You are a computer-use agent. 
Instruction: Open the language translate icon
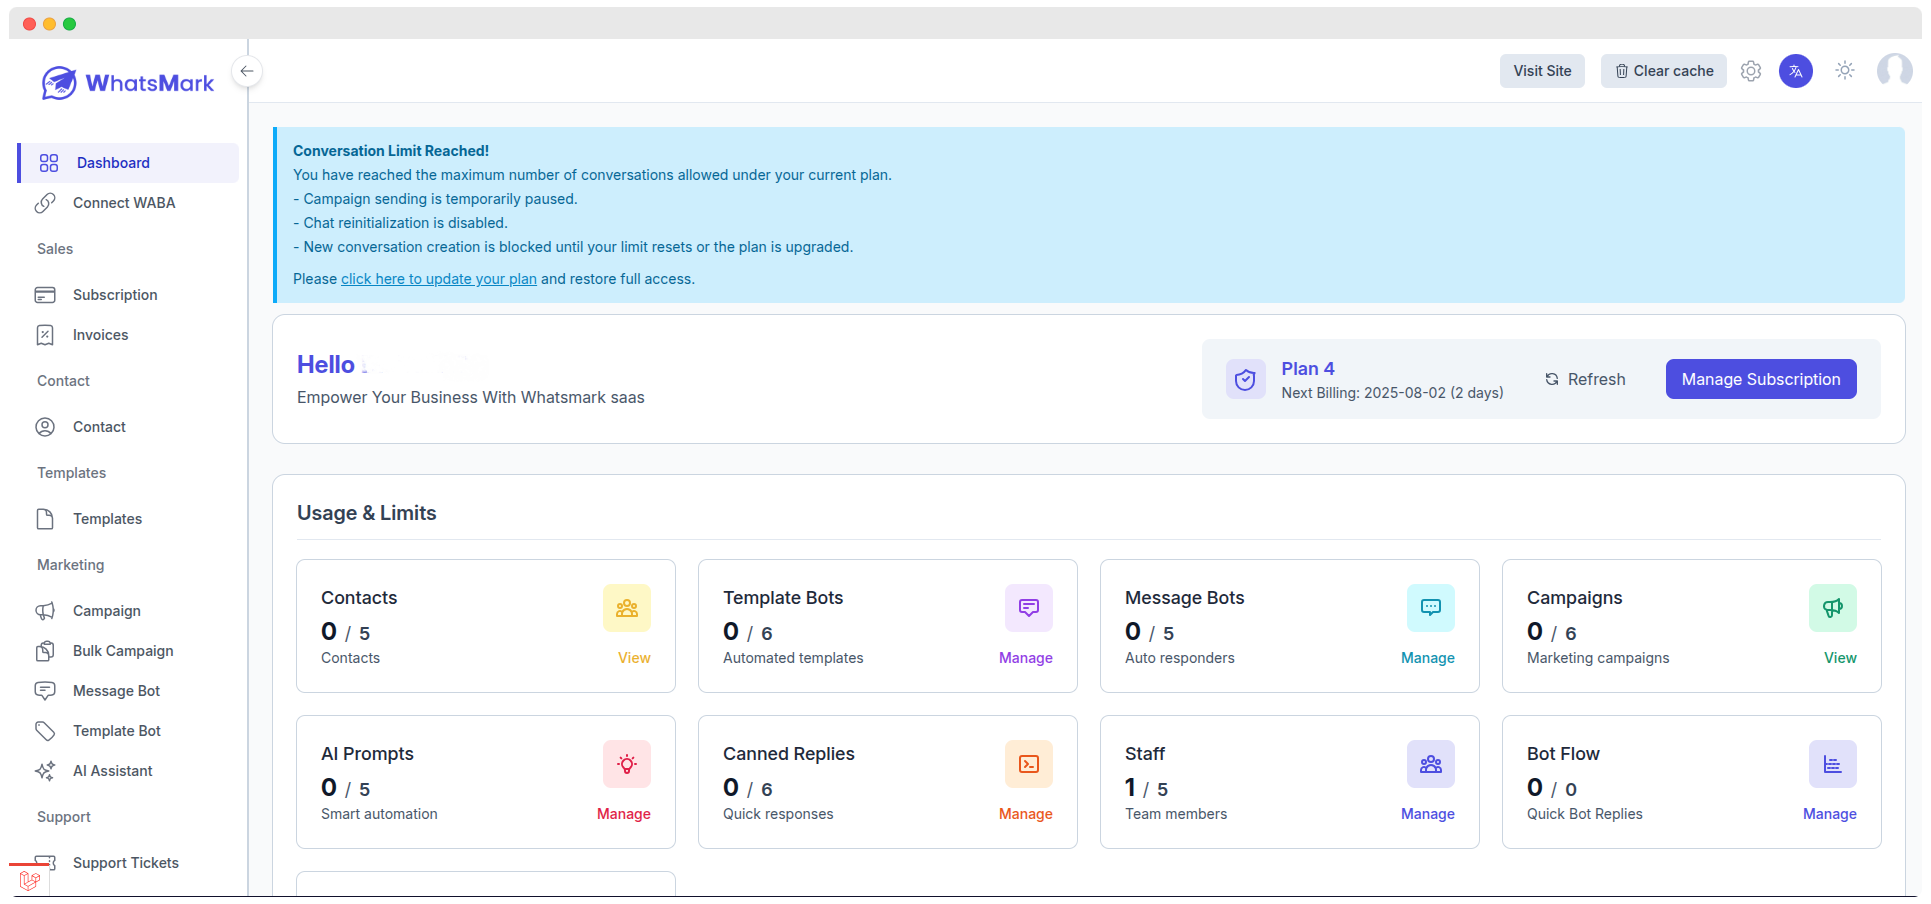pyautogui.click(x=1796, y=71)
